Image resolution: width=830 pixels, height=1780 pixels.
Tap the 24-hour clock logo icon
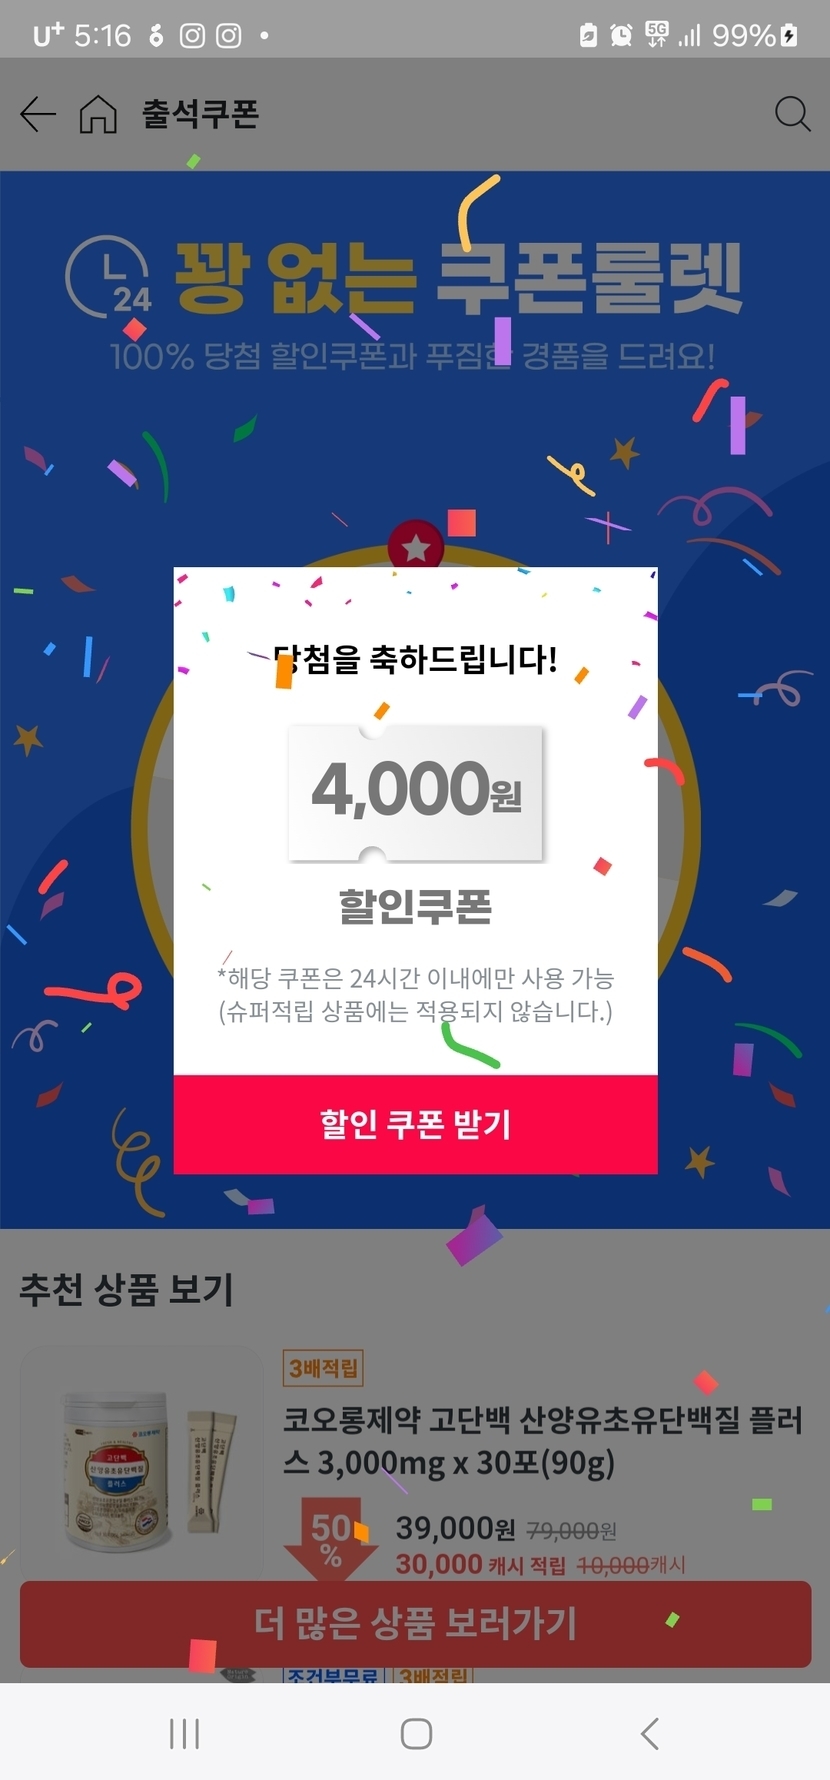pyautogui.click(x=108, y=277)
